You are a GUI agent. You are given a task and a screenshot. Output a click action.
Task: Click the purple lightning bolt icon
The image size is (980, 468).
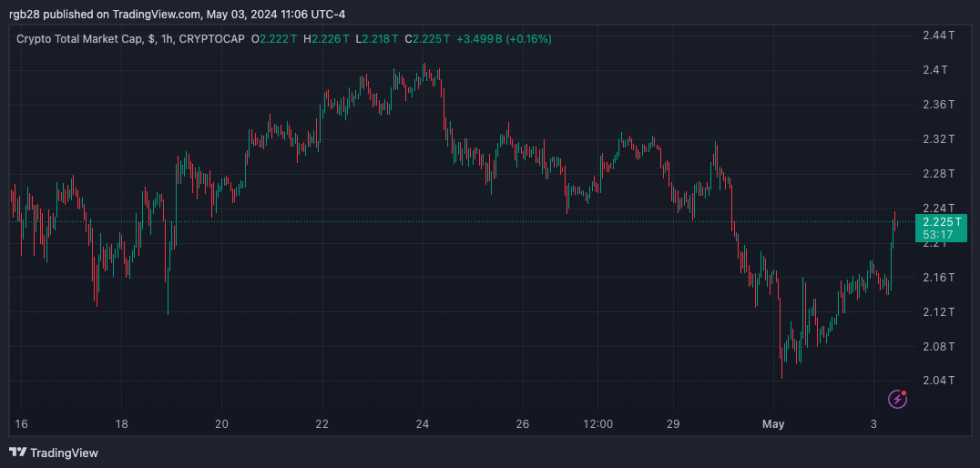(x=898, y=399)
